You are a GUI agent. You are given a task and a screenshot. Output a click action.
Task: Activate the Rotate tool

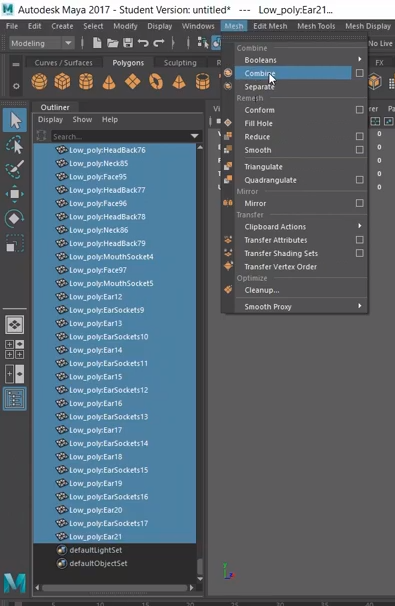pos(15,218)
